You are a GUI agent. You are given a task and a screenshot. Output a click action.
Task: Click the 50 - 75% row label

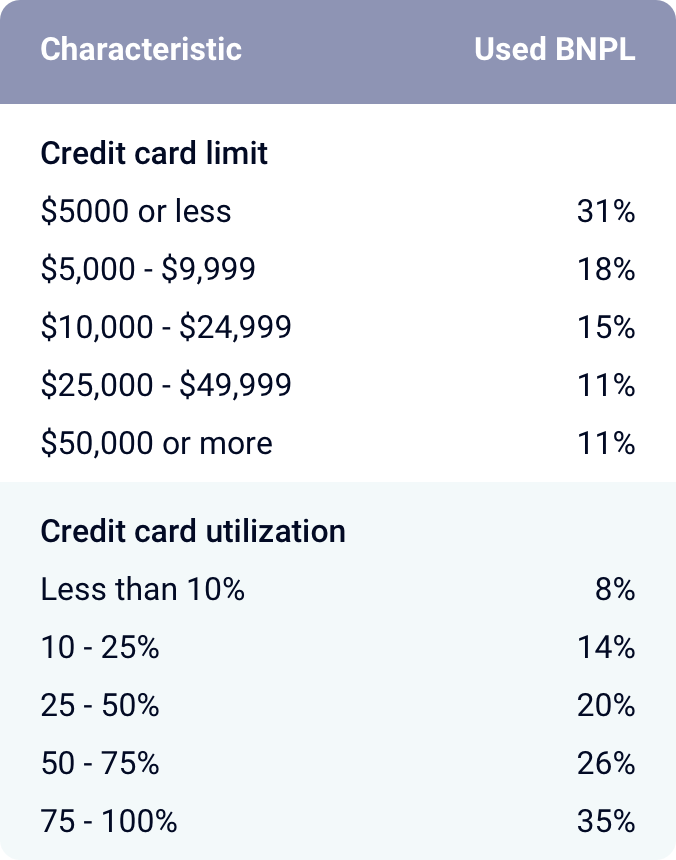pos(100,764)
